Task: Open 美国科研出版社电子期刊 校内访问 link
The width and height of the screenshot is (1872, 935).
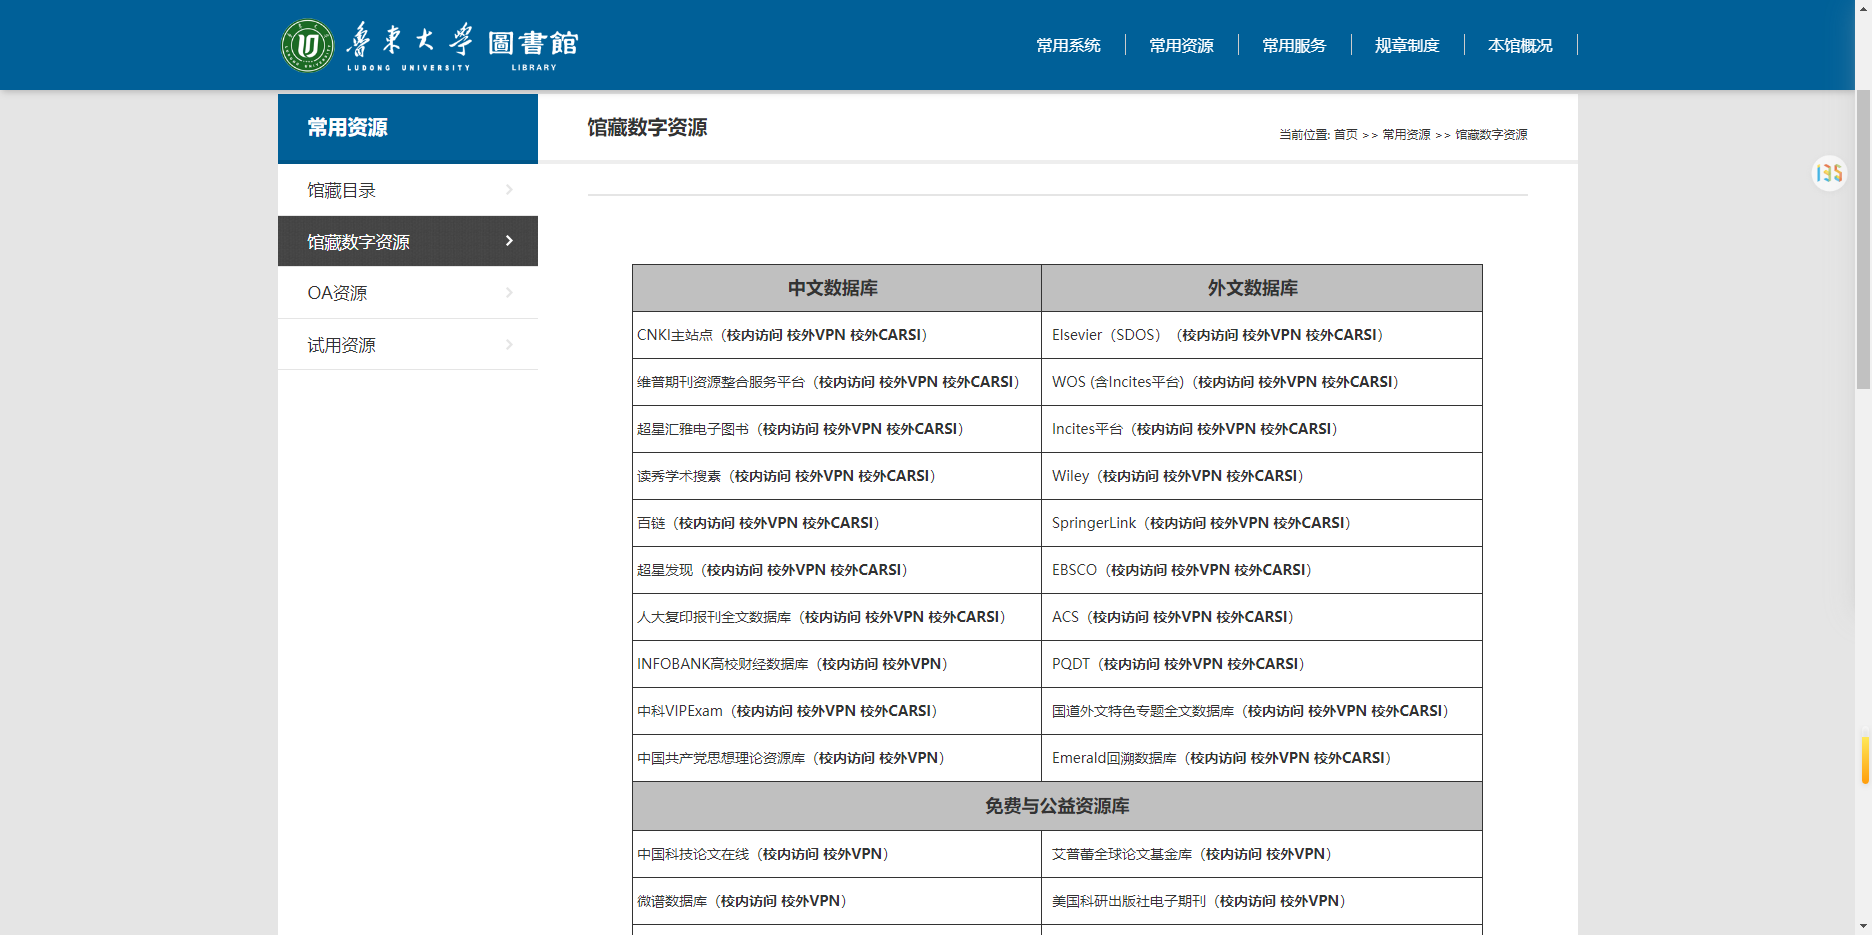Action: [1248, 901]
